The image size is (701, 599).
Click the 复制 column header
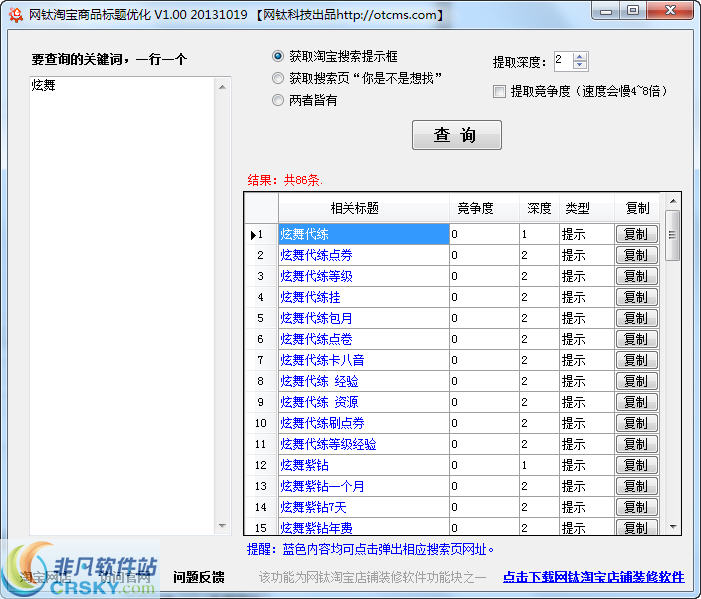(x=637, y=208)
